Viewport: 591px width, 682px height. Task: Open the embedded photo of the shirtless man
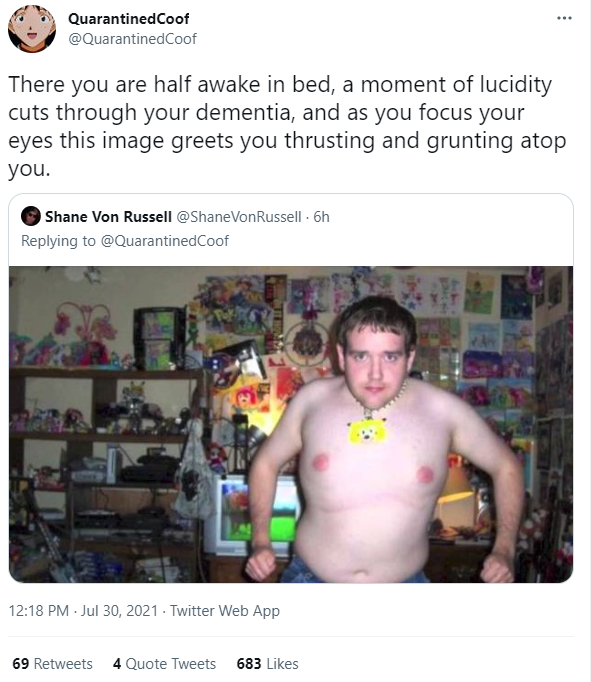291,424
